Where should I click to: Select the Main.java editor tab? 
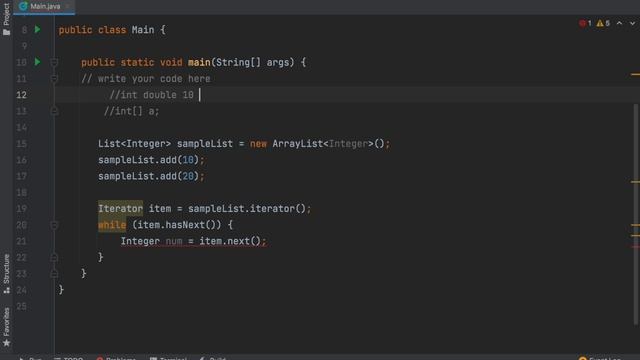click(45, 6)
